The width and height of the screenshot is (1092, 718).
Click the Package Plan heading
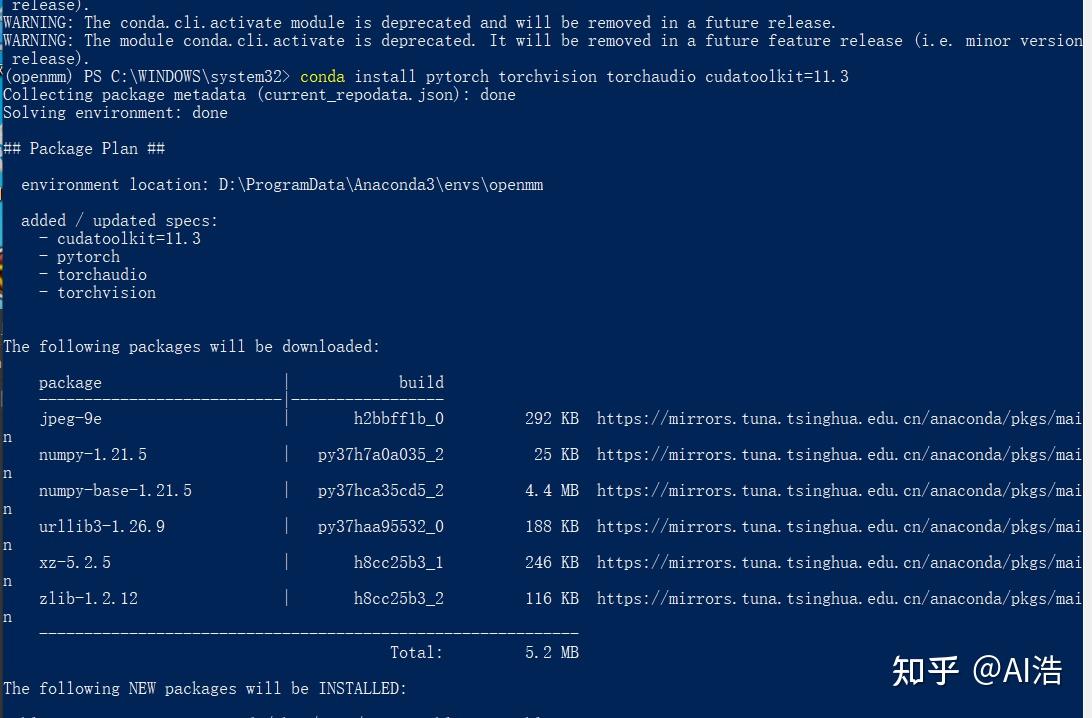click(84, 149)
